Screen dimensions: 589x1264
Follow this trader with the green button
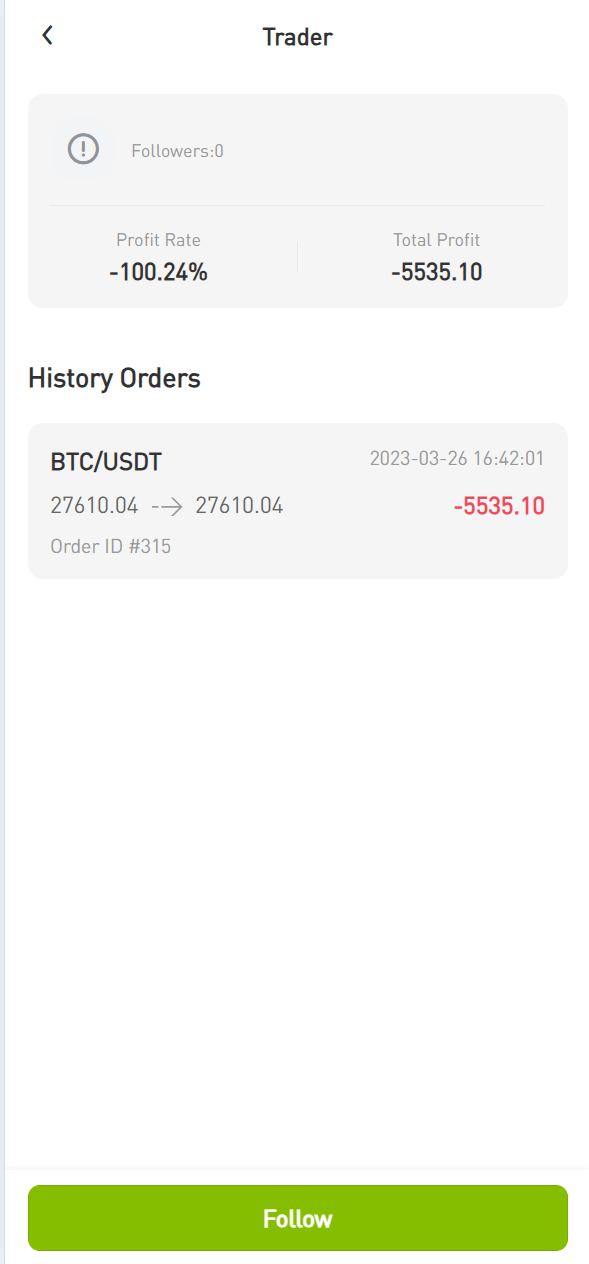point(298,1218)
